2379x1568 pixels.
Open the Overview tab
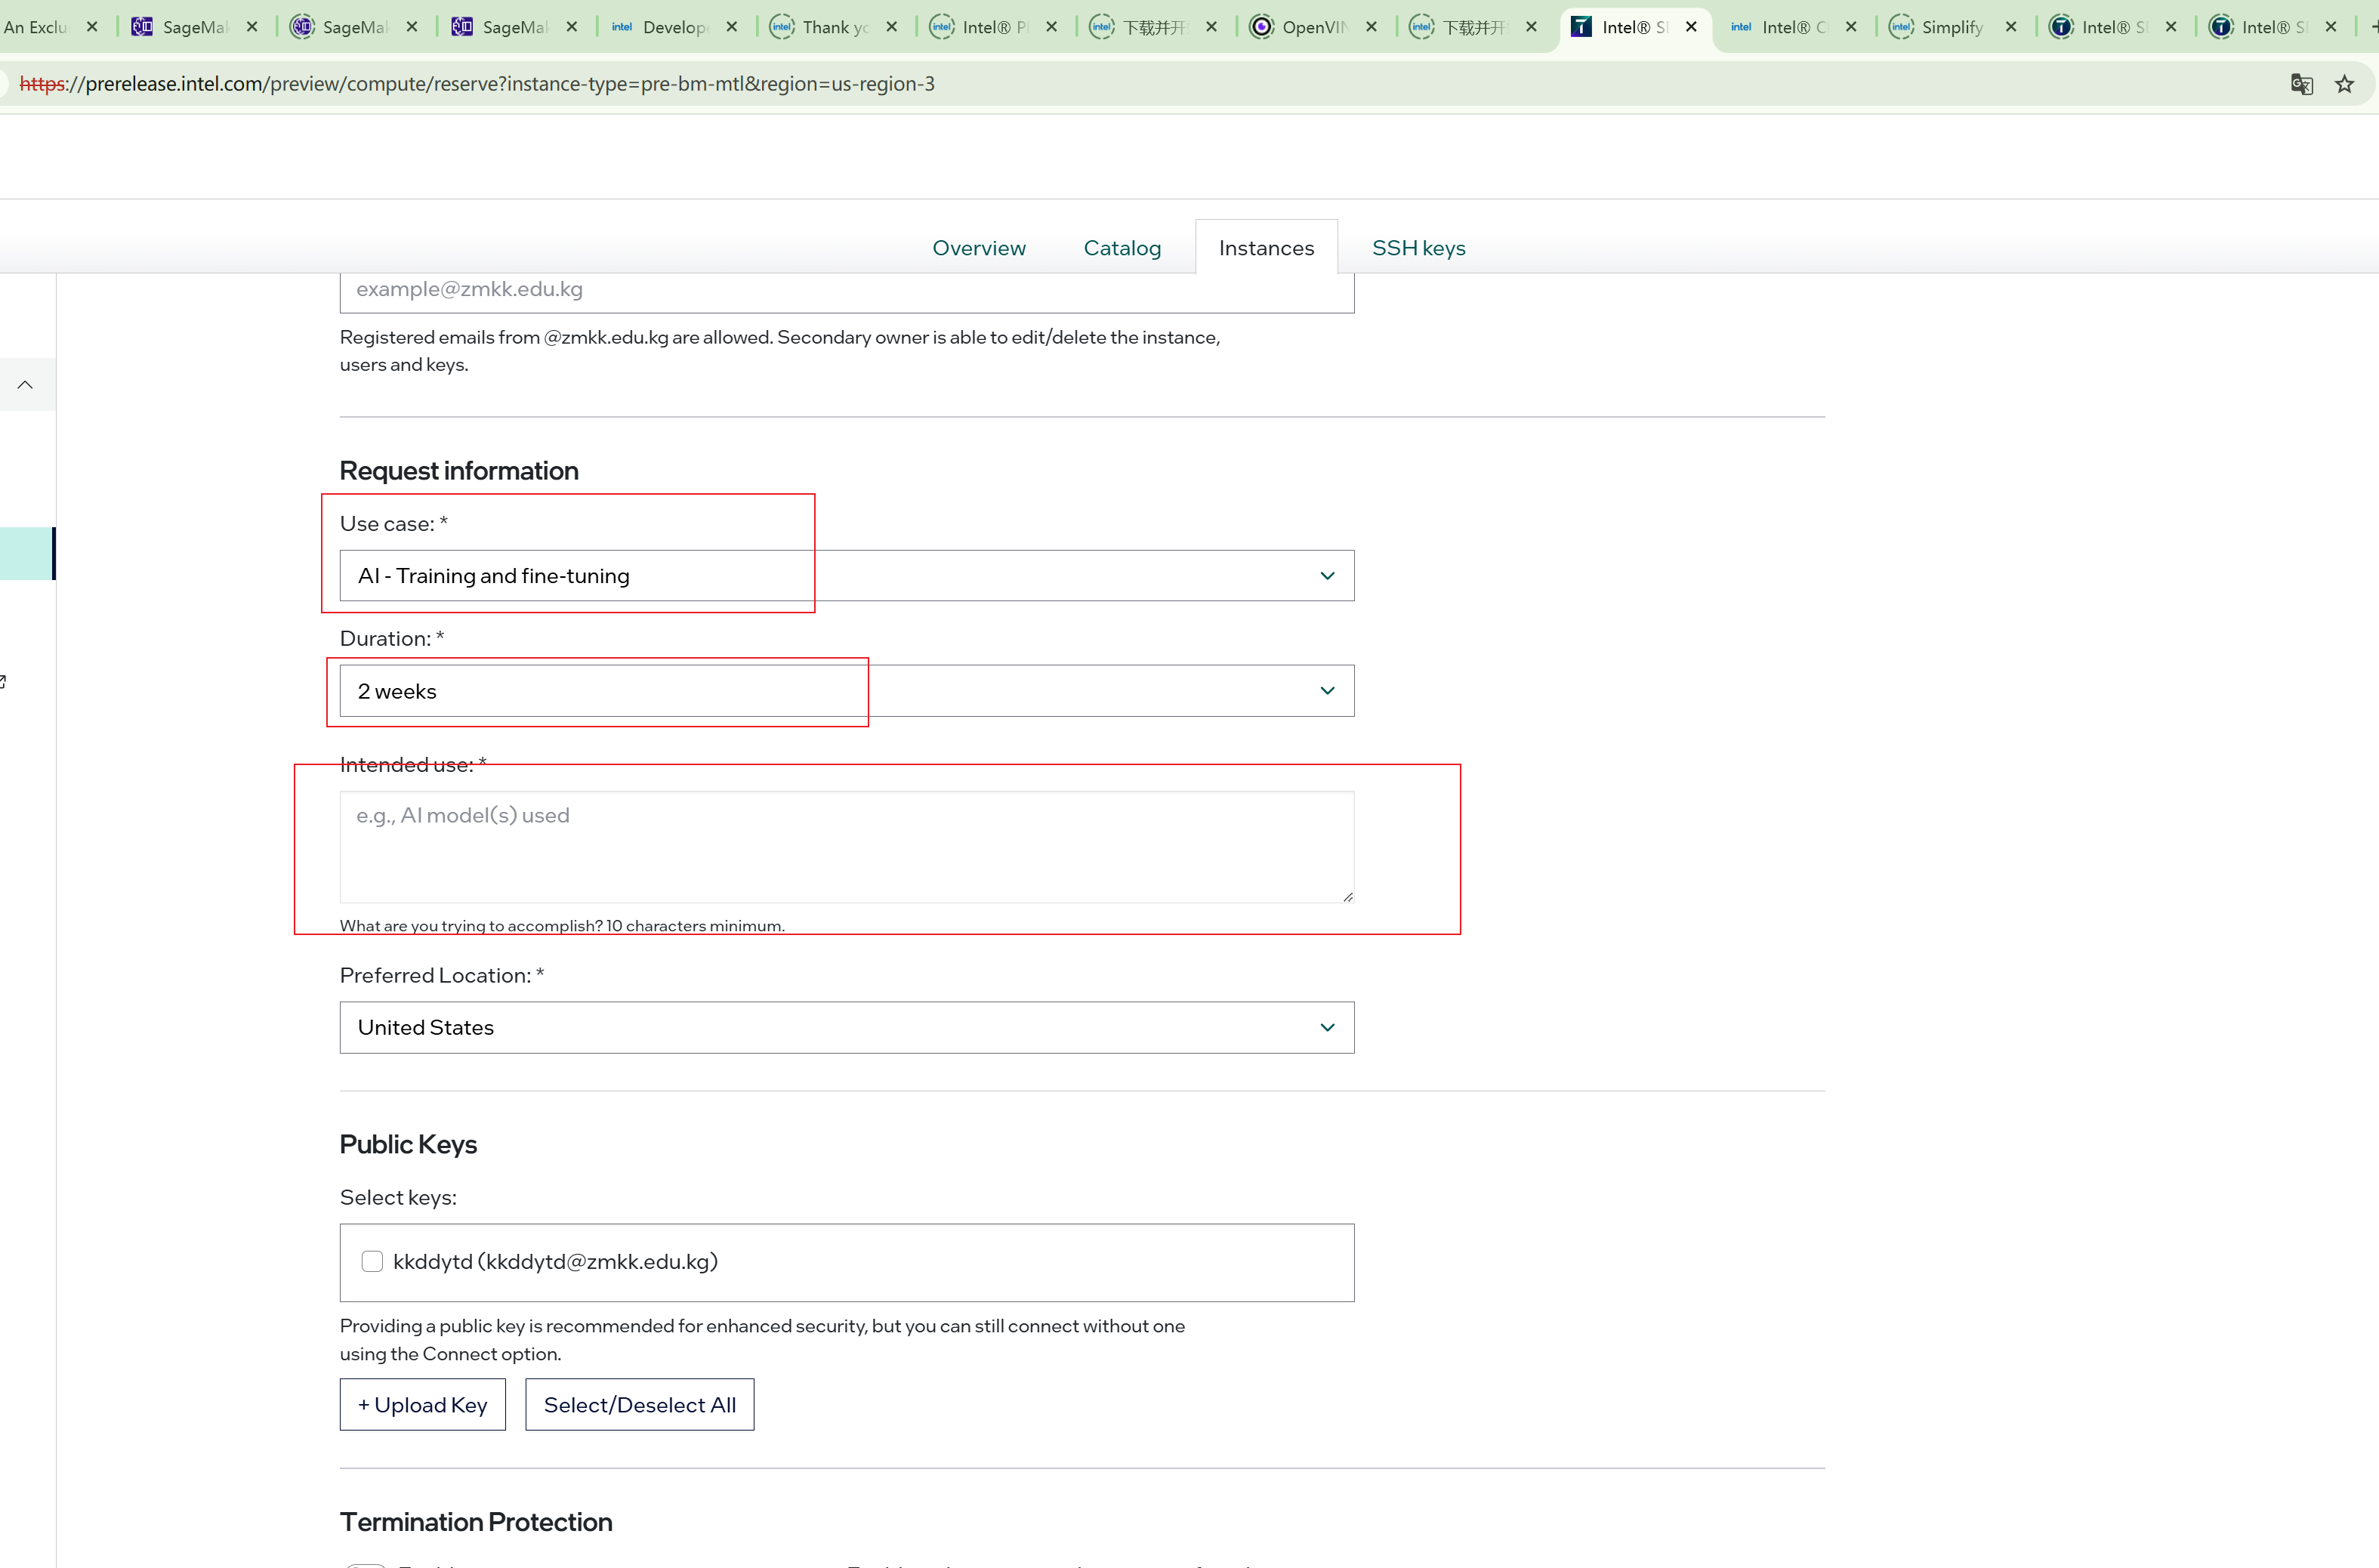point(978,248)
